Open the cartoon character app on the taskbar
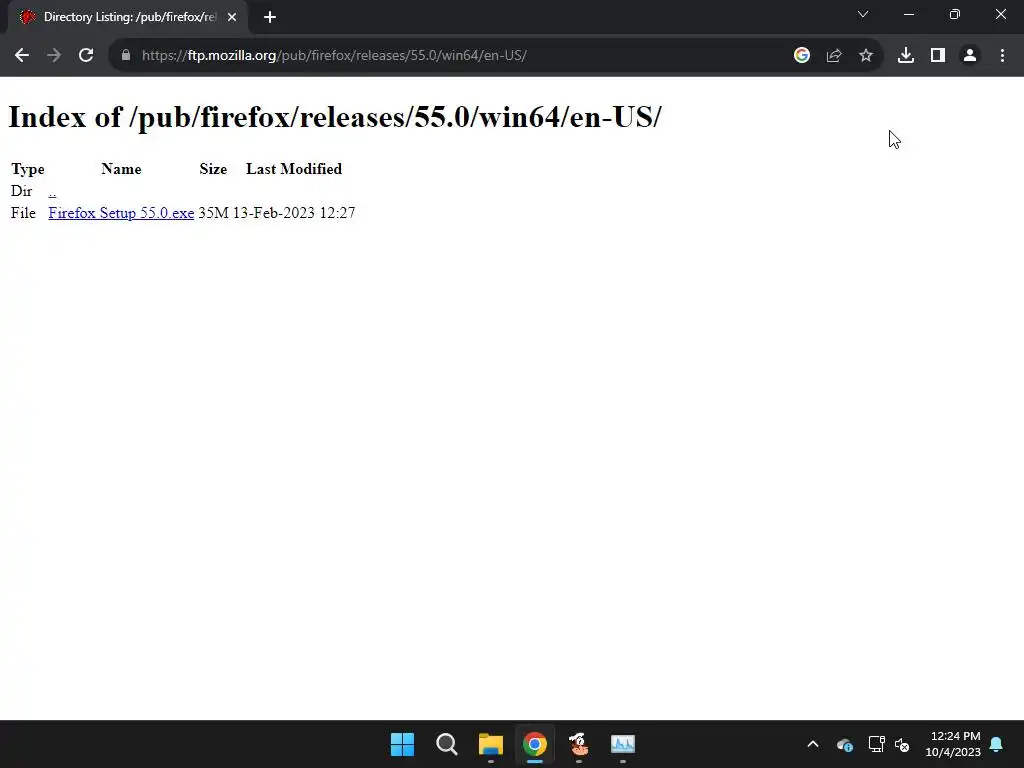Viewport: 1024px width, 768px height. (x=579, y=744)
